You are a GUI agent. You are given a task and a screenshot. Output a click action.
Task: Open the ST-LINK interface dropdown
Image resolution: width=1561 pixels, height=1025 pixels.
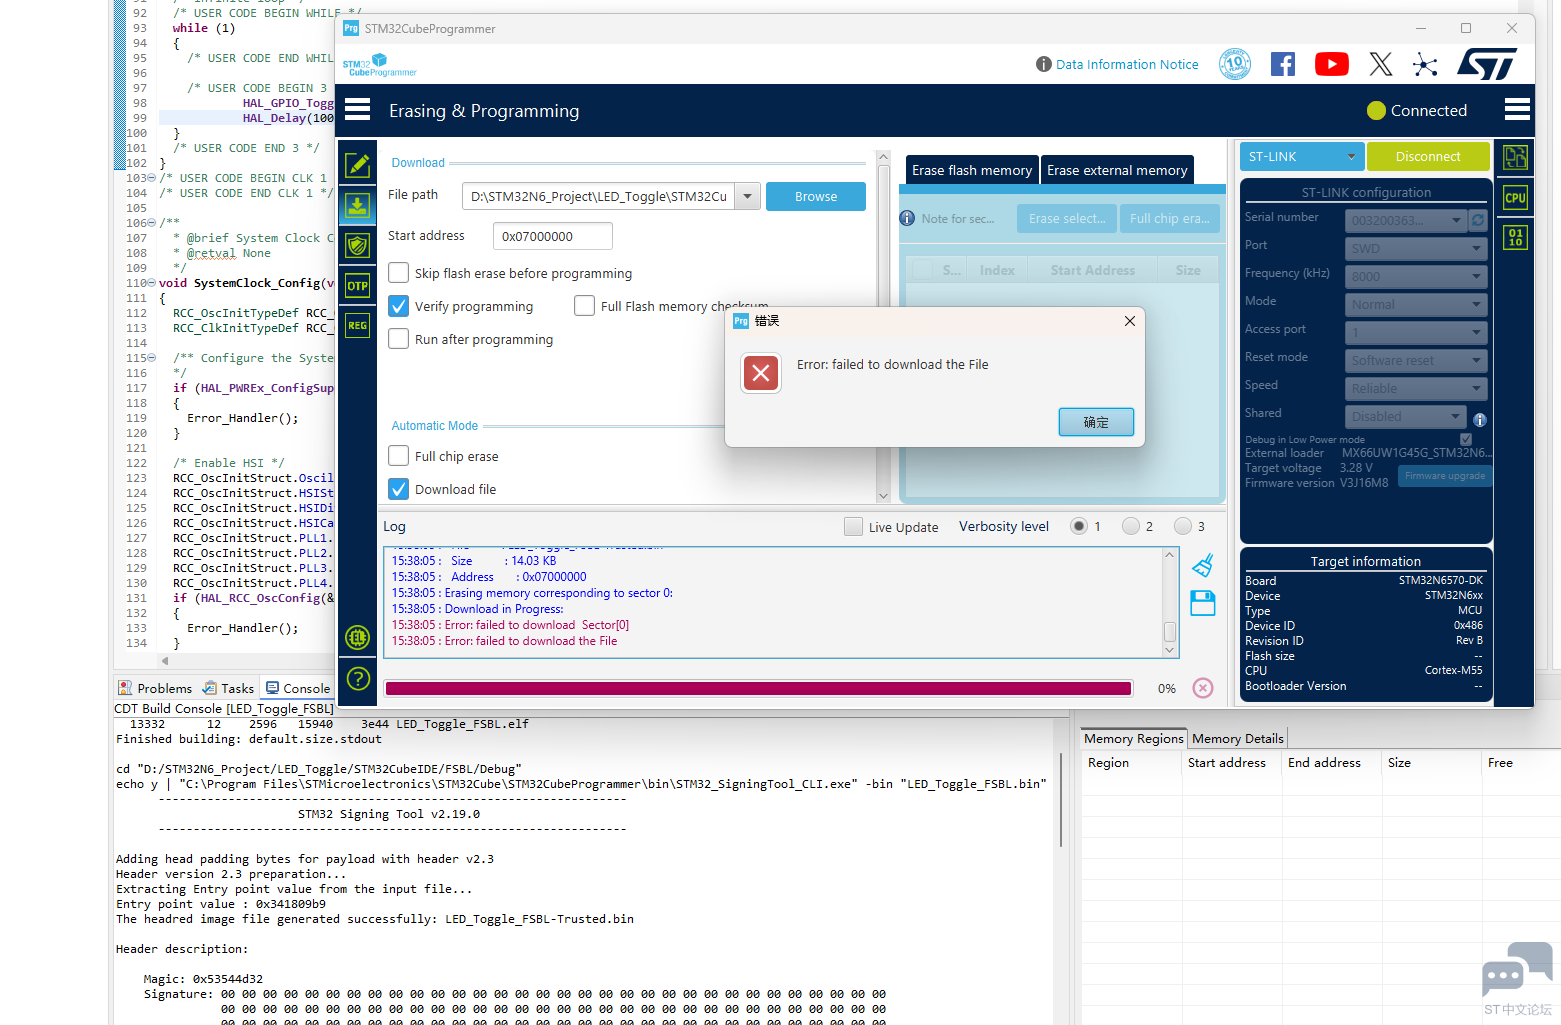point(1301,157)
